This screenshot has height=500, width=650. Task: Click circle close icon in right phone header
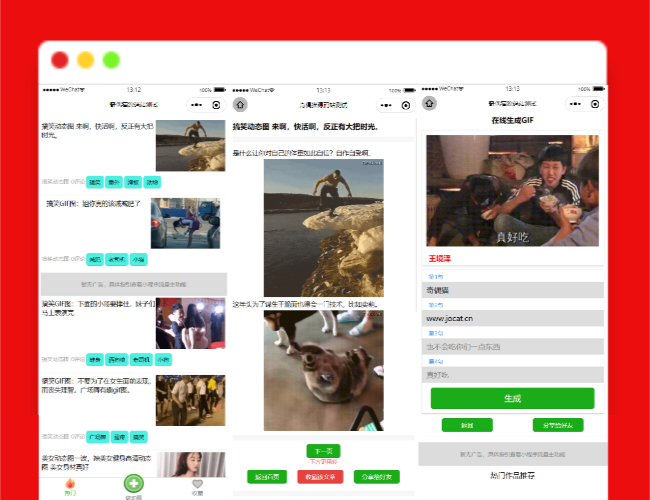point(595,104)
